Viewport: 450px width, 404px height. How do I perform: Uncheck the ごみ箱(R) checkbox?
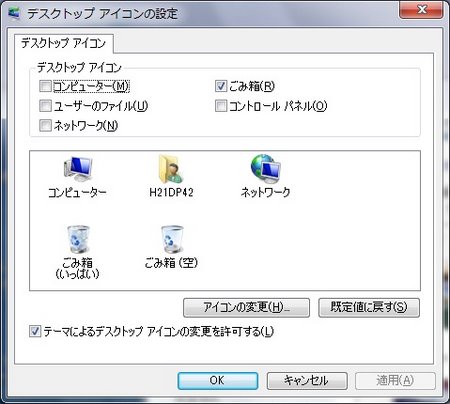(x=221, y=86)
